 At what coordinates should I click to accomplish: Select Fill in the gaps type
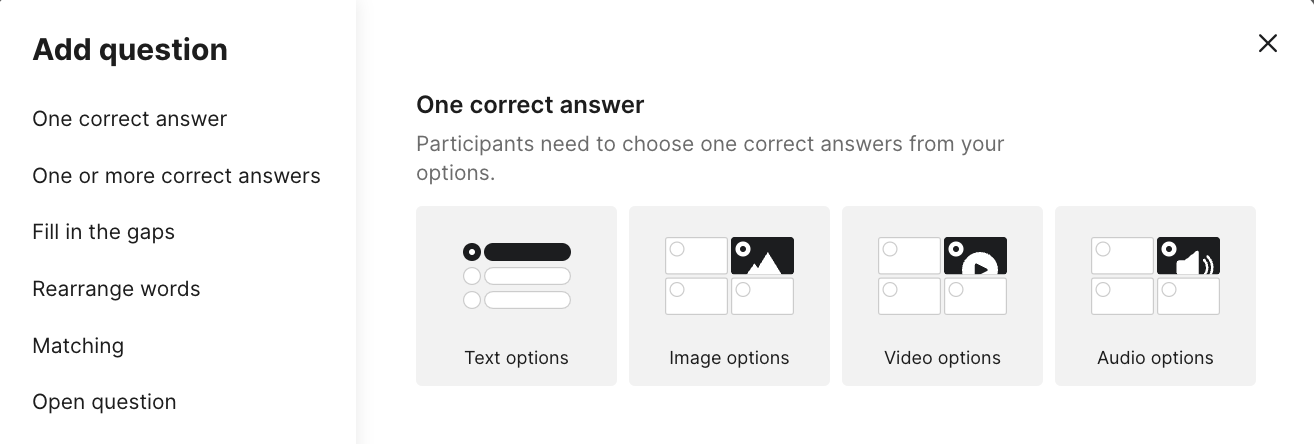[x=104, y=232]
